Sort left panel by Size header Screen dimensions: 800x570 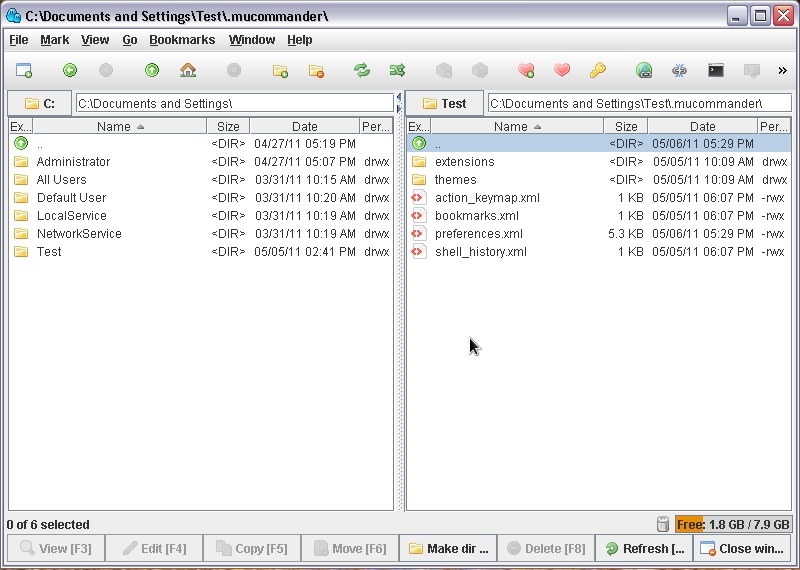click(x=228, y=126)
